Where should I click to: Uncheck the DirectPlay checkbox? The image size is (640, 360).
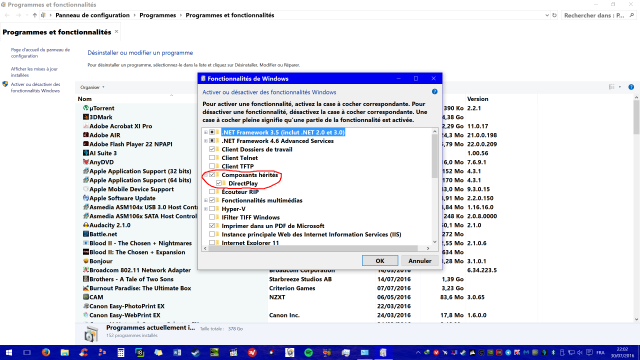coord(219,183)
